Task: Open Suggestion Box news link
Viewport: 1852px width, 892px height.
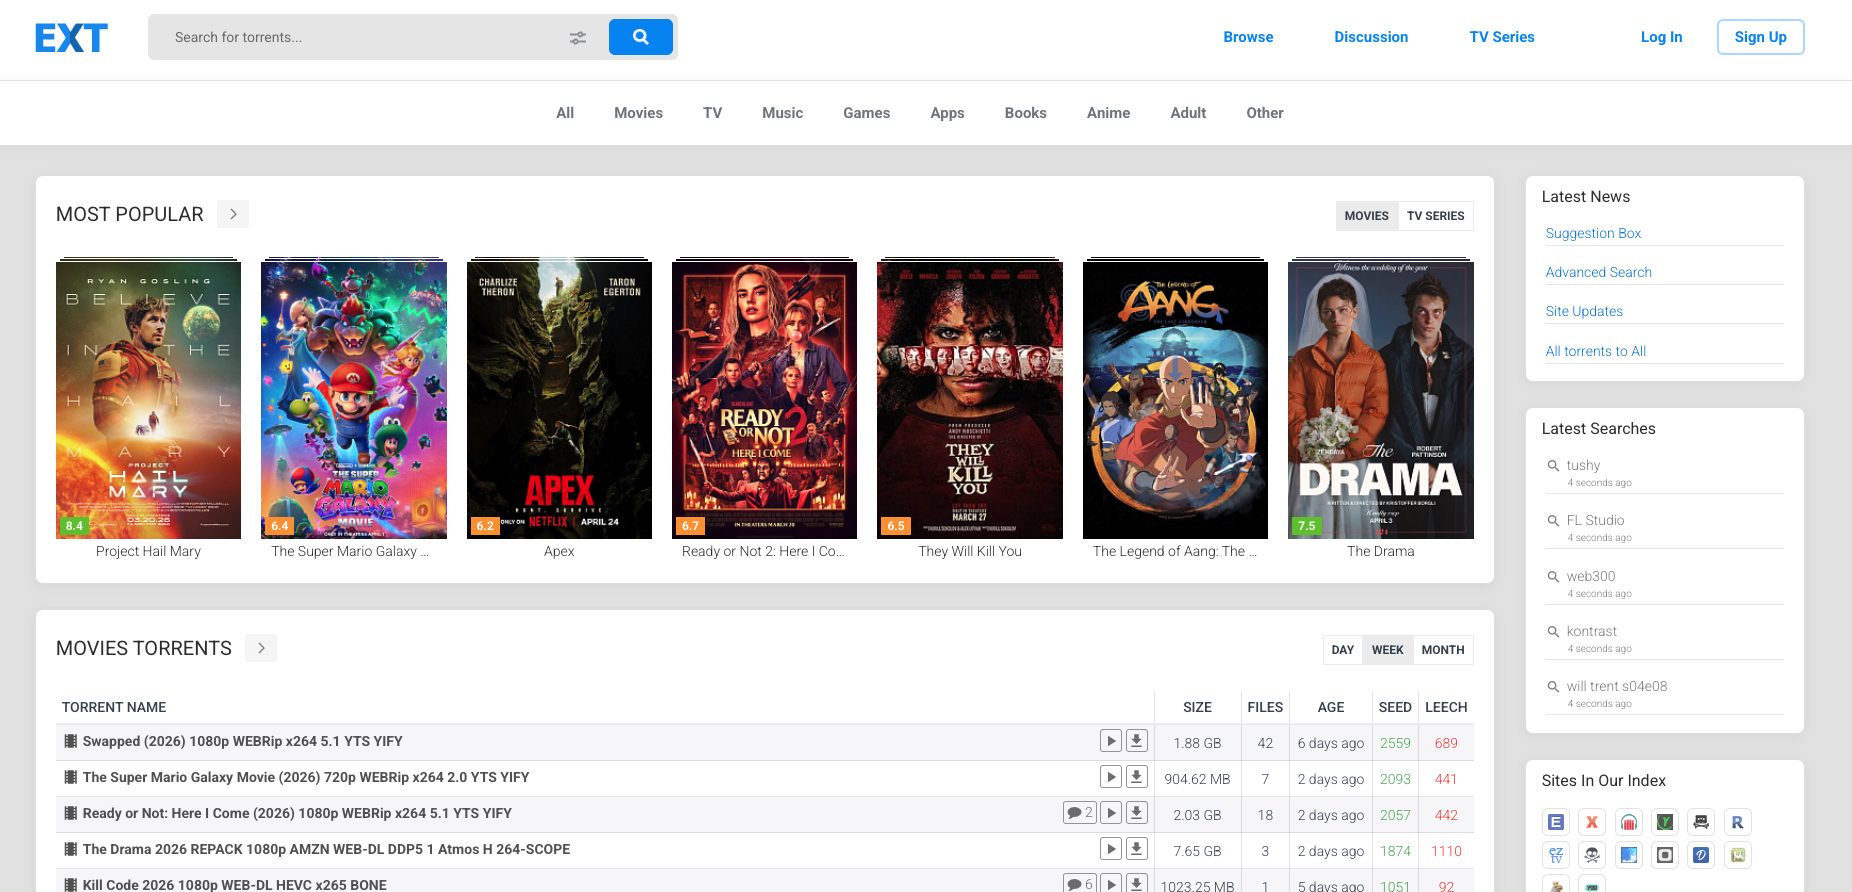Action: tap(1593, 233)
